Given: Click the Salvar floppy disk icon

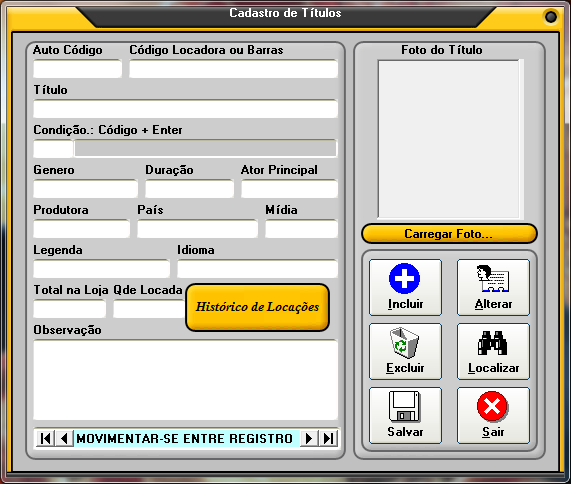Looking at the screenshot, I should pos(405,406).
